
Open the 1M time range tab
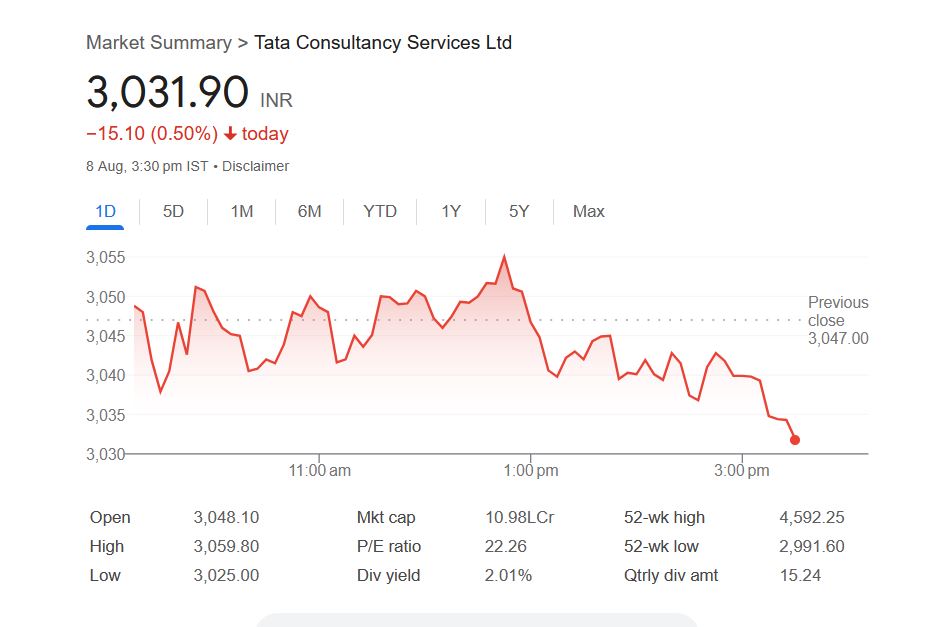241,211
